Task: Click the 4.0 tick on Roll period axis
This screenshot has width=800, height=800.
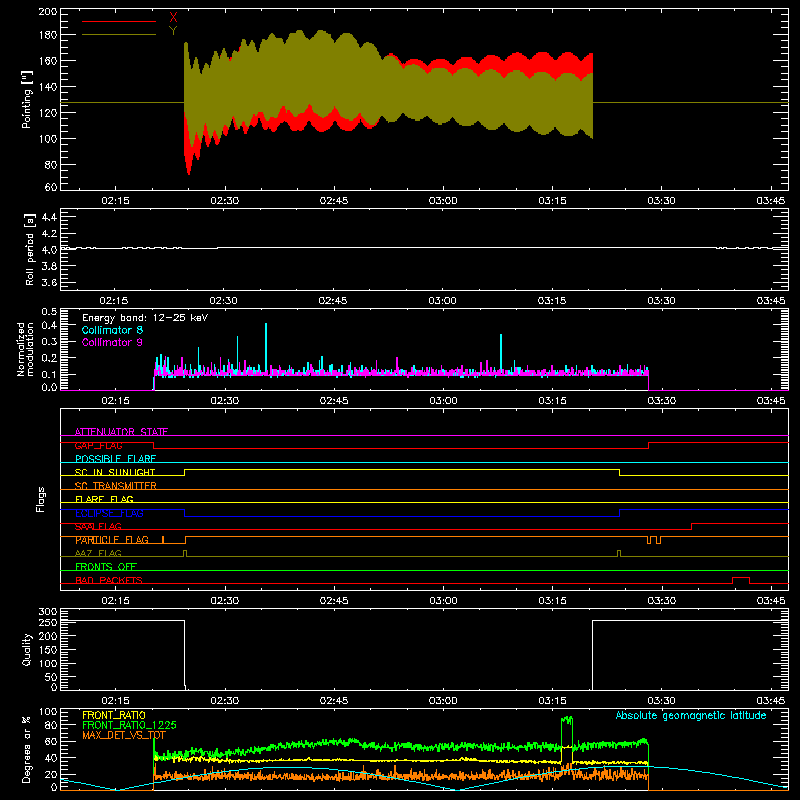Action: 49,250
